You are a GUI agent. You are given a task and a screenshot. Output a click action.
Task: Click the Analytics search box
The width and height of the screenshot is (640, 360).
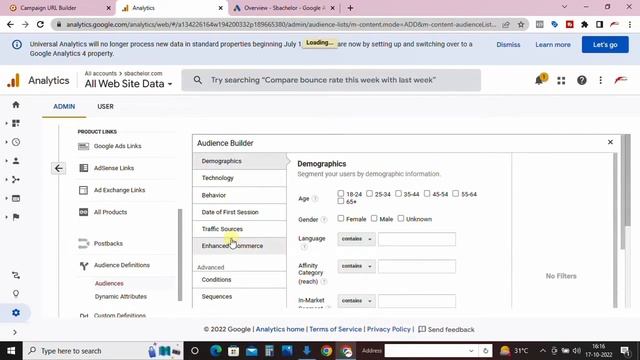(331, 80)
